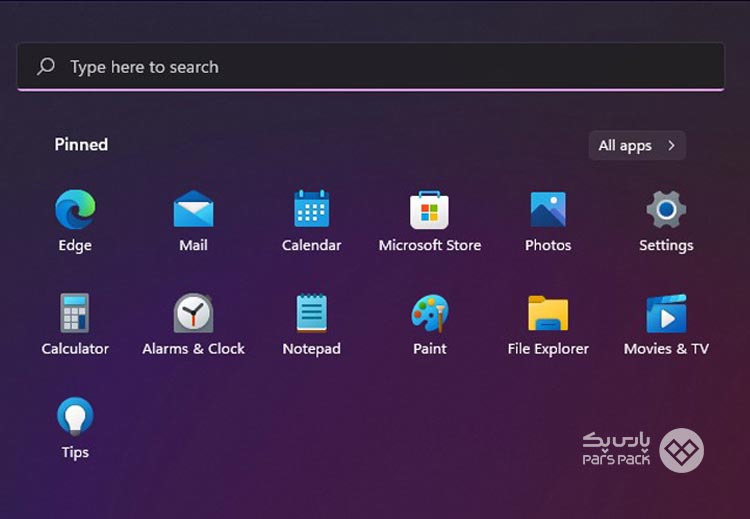Launch the Photos app icon
Image resolution: width=750 pixels, height=519 pixels.
(548, 210)
